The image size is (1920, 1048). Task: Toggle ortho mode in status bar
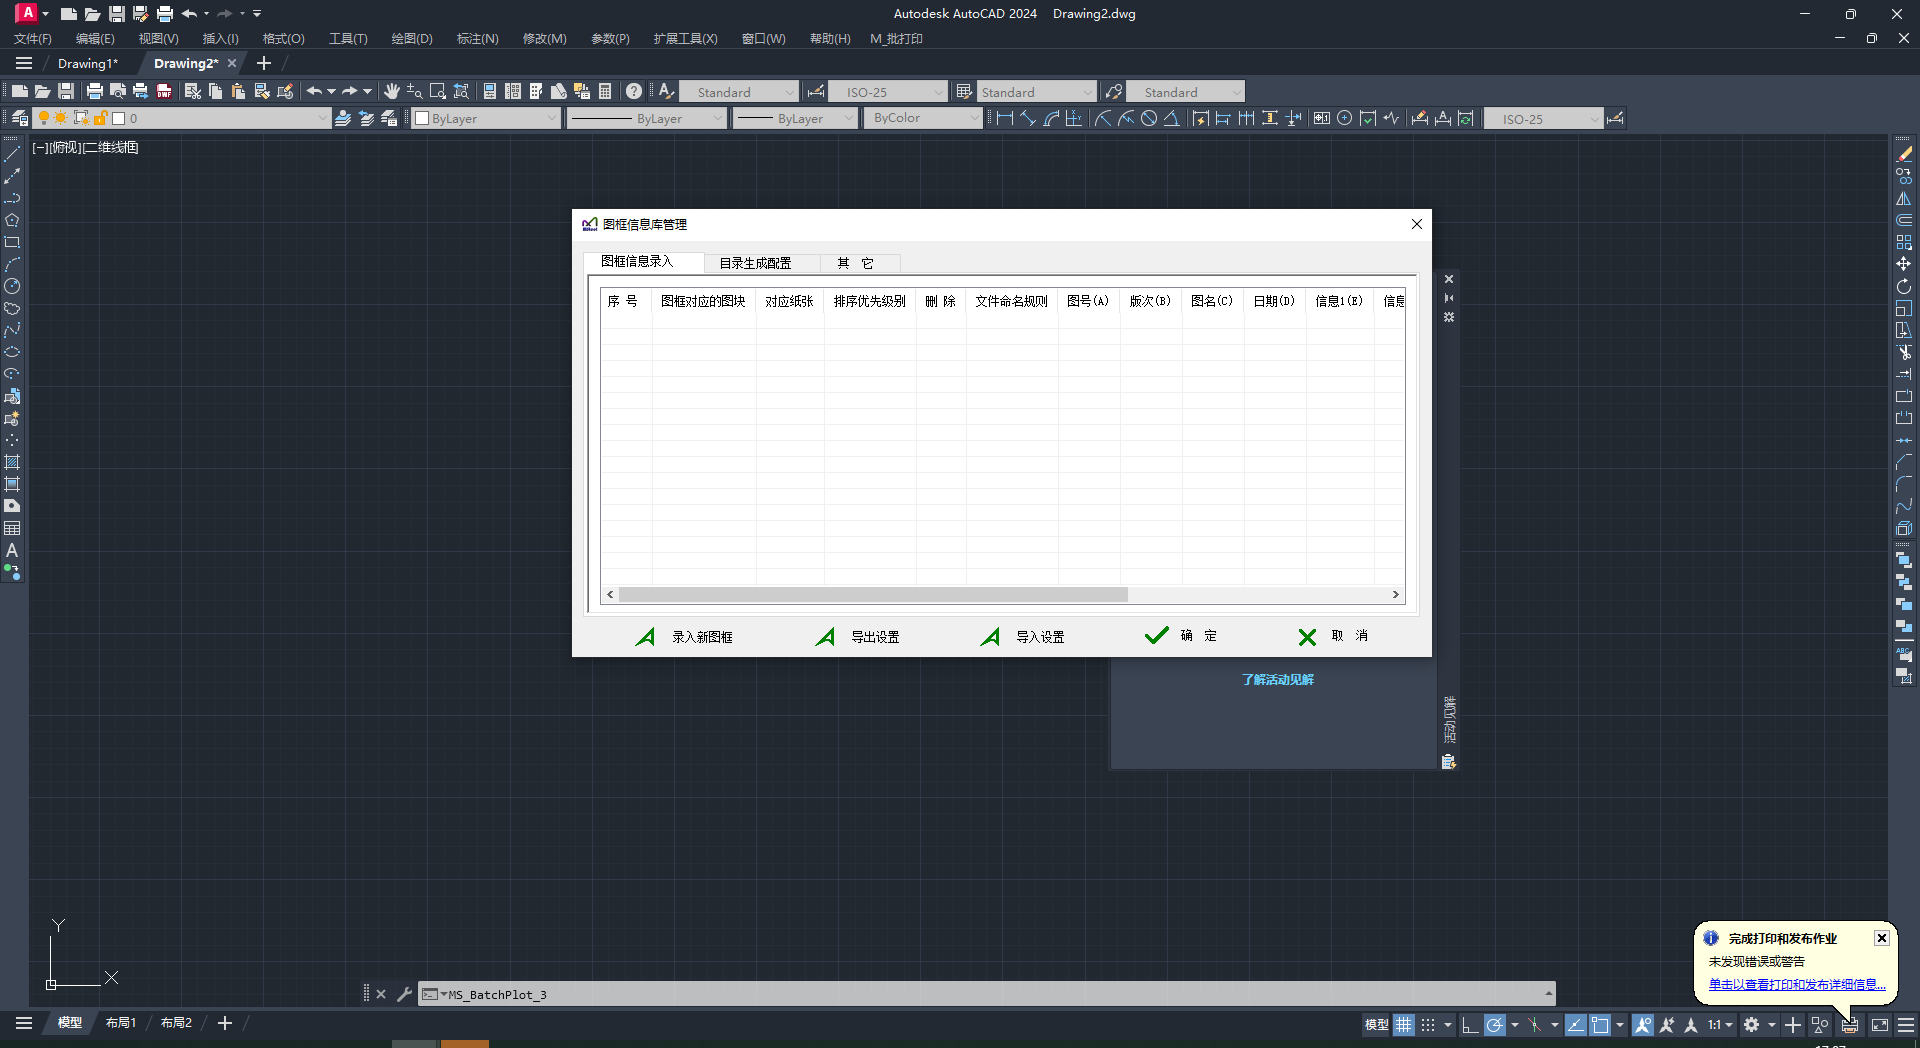pos(1470,1024)
